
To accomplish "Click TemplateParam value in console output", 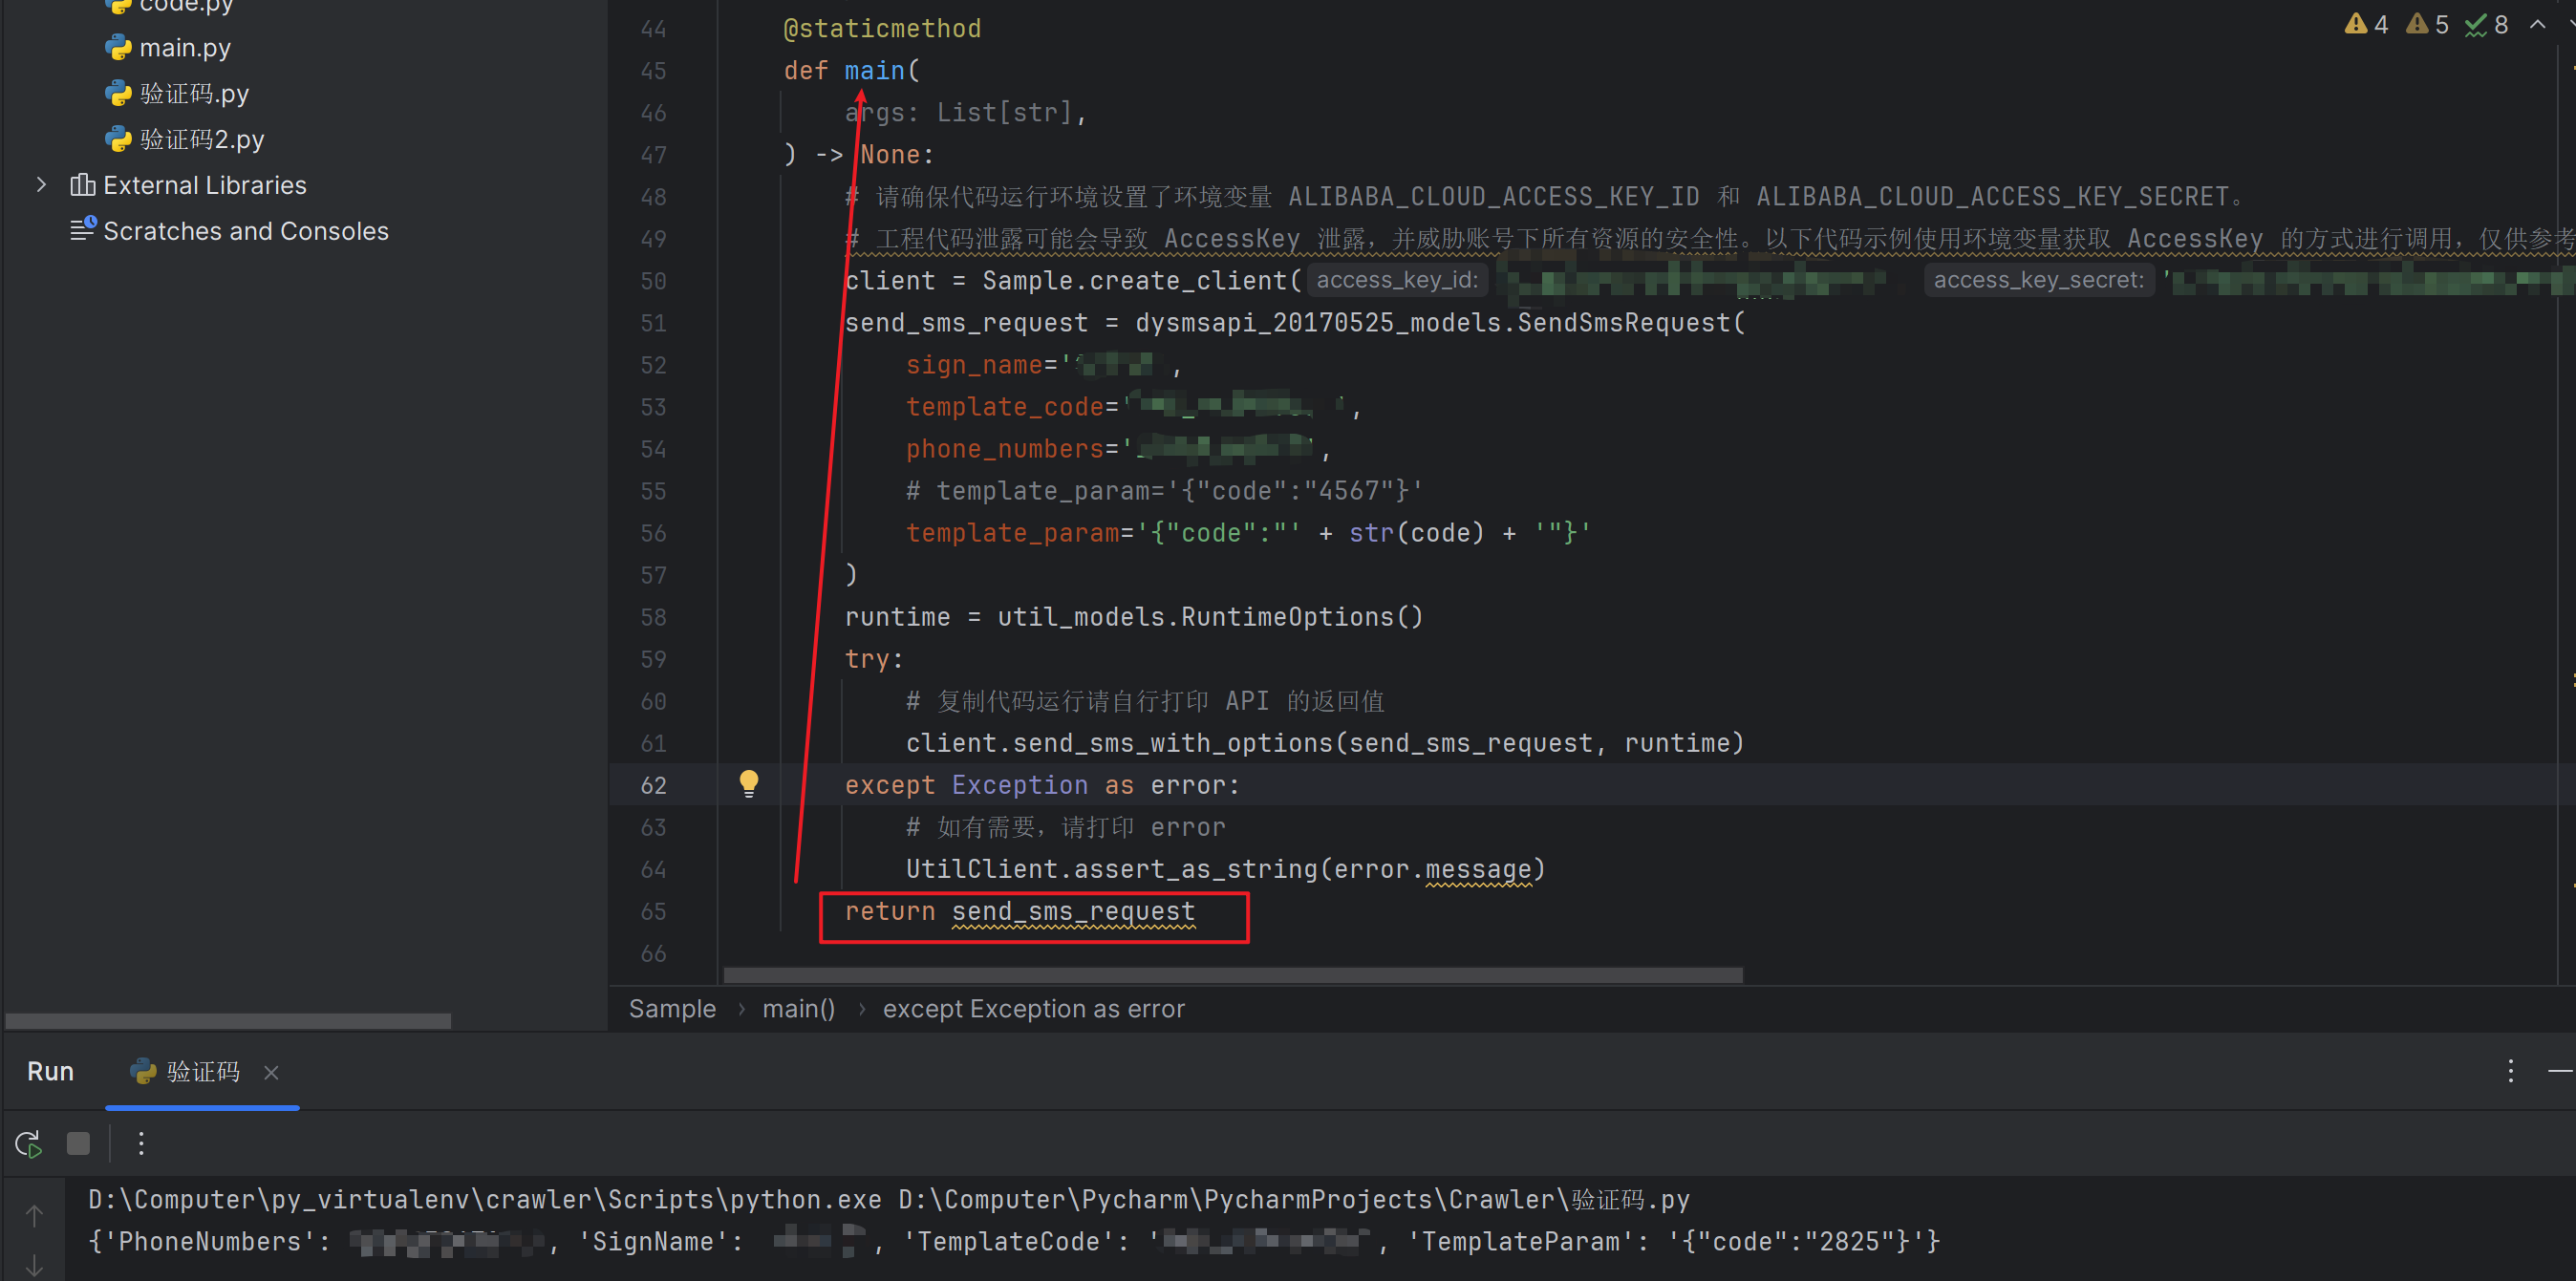I will [1796, 1241].
